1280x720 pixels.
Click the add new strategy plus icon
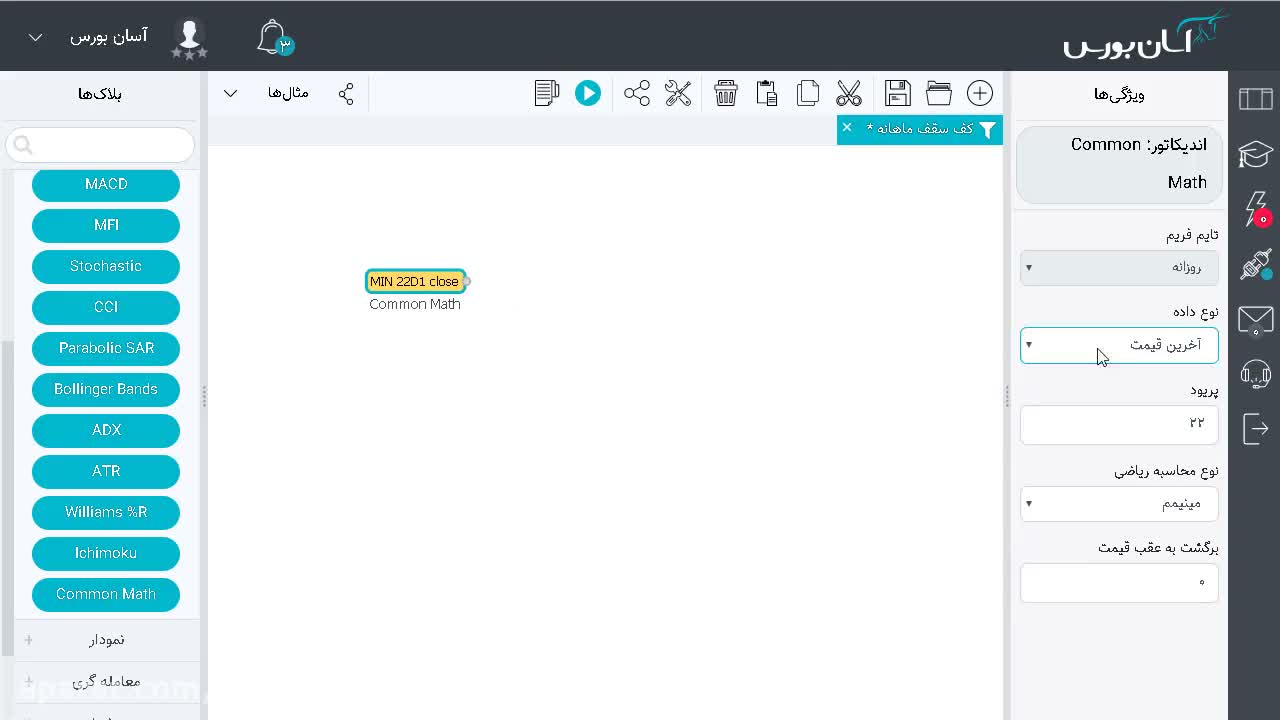(980, 93)
